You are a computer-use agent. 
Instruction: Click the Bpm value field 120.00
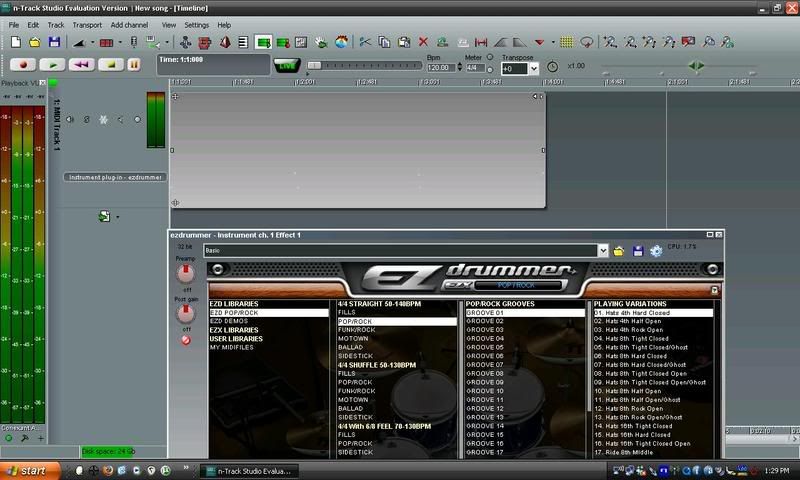tap(441, 67)
